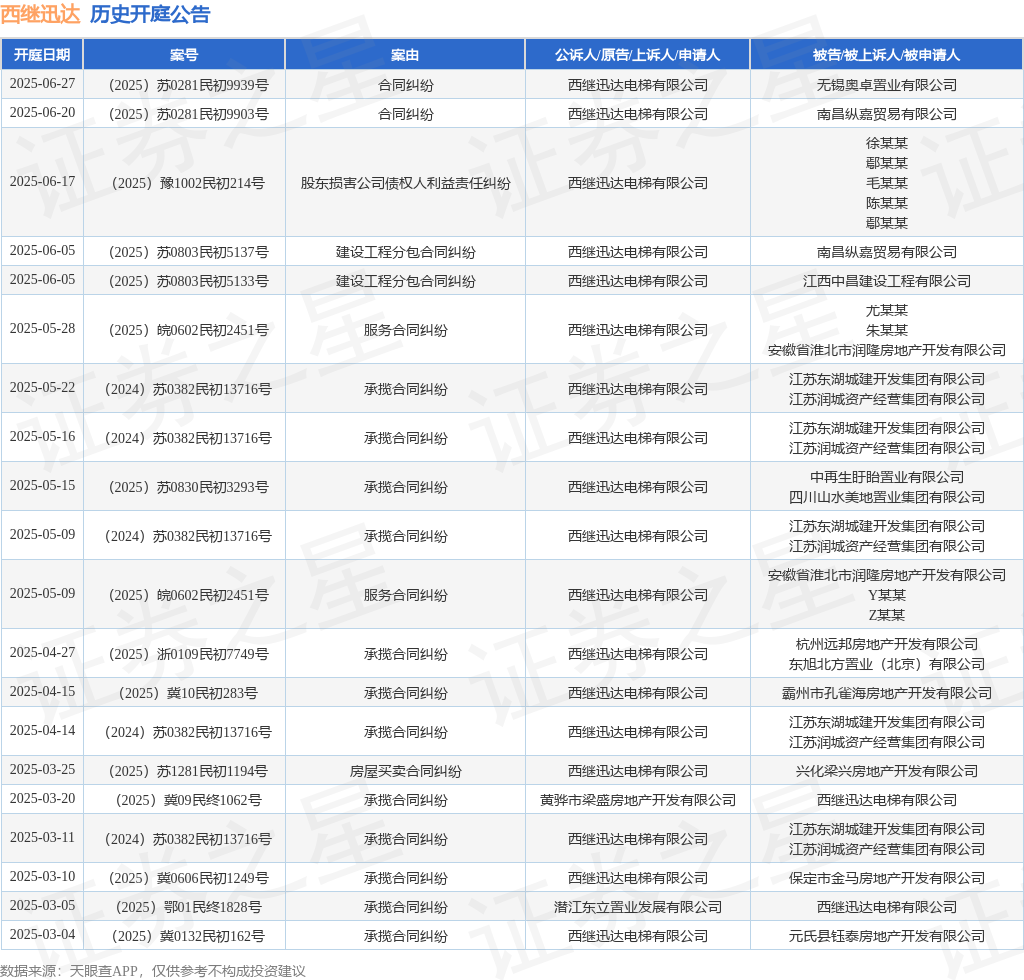This screenshot has height=980, width=1024.
Task: Click defendant 兴化梁兴房地产开发有限公司
Action: click(886, 771)
